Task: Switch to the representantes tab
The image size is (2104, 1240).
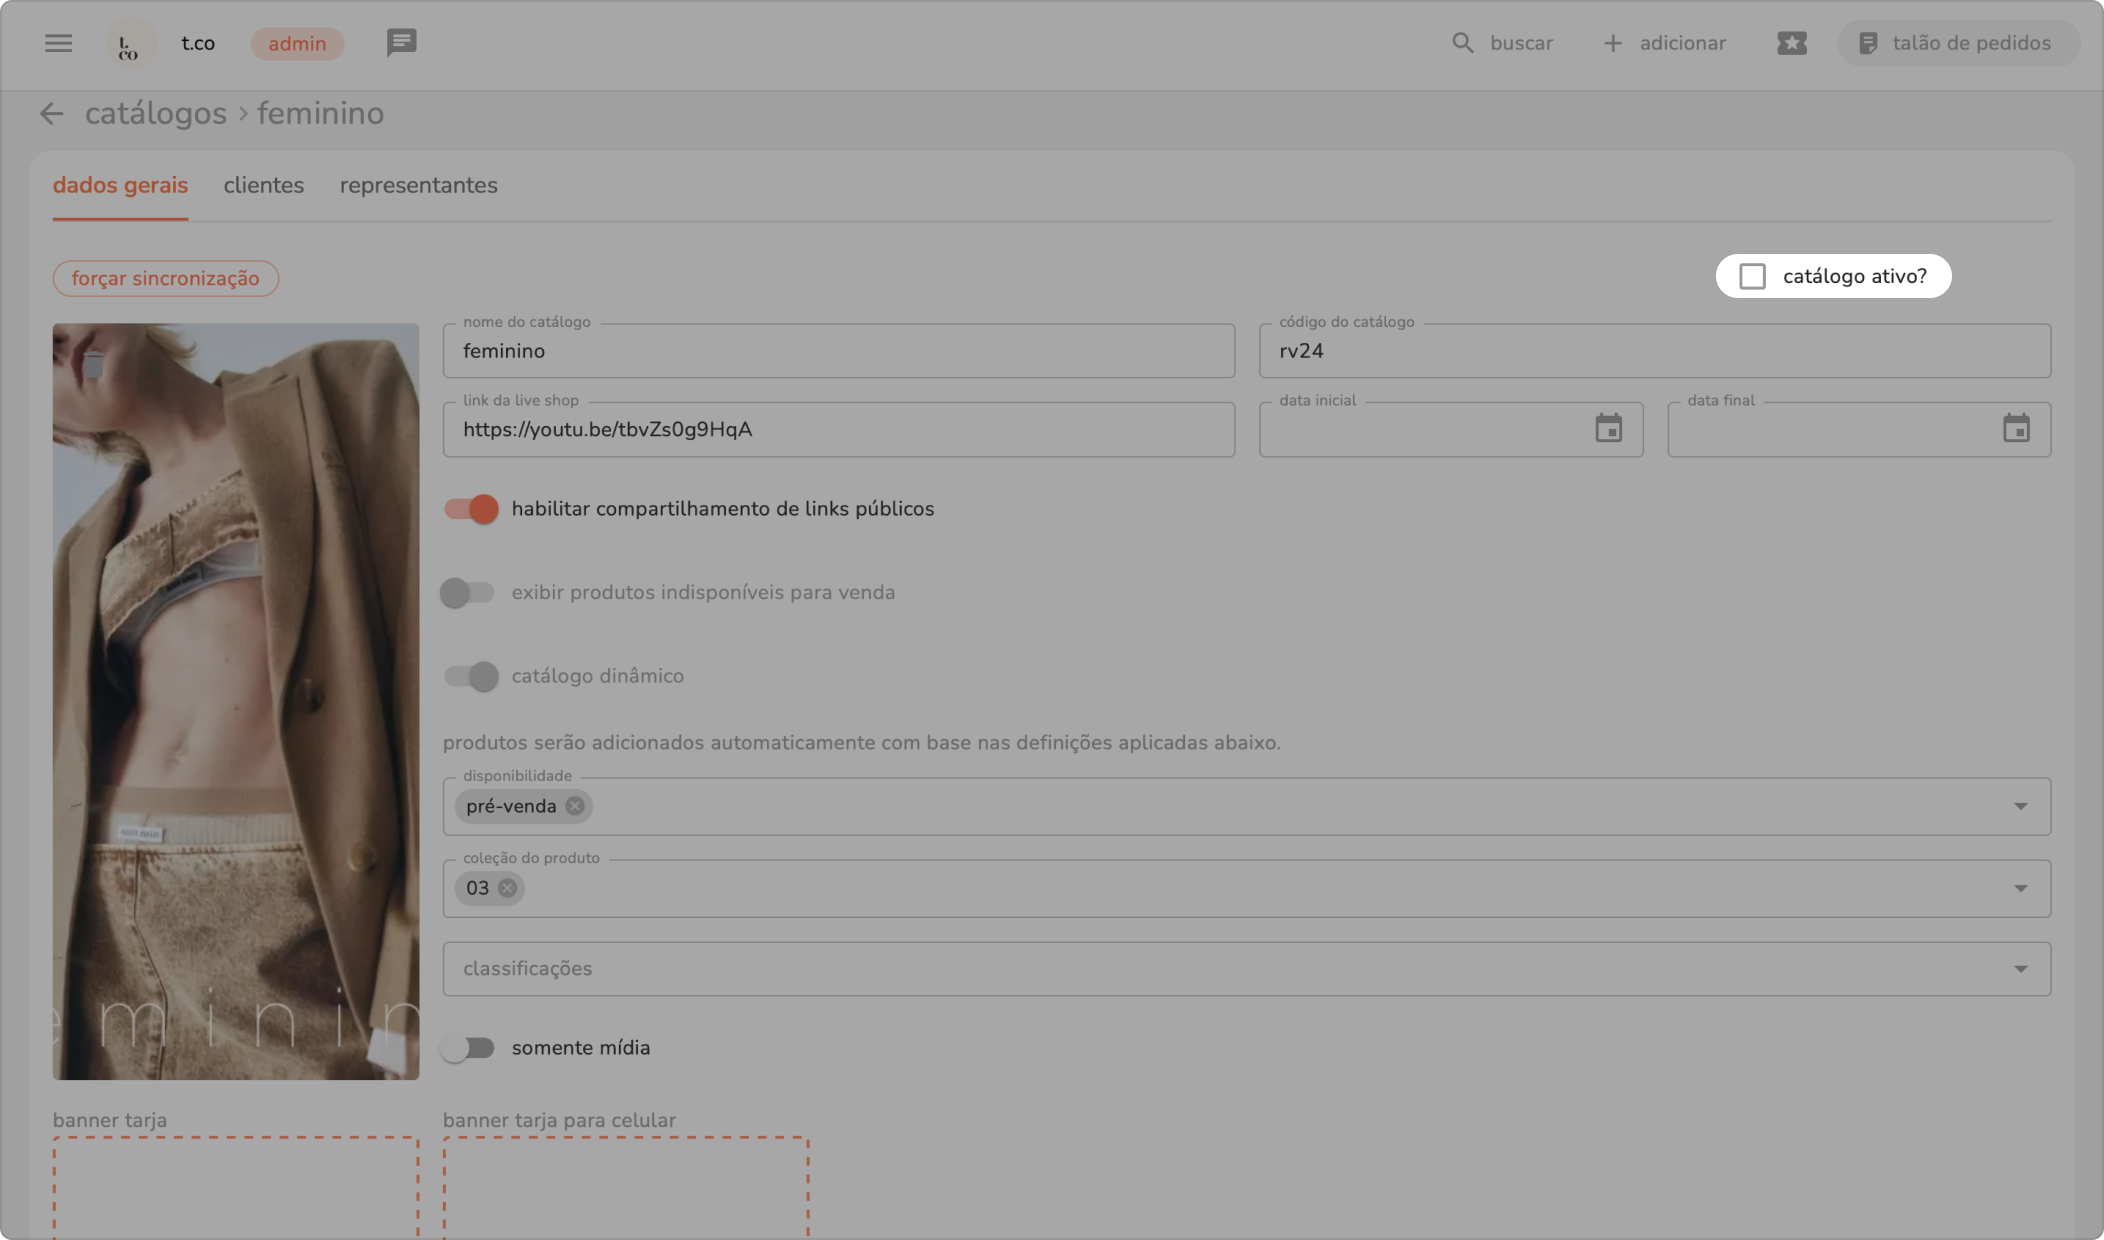Action: coord(418,186)
